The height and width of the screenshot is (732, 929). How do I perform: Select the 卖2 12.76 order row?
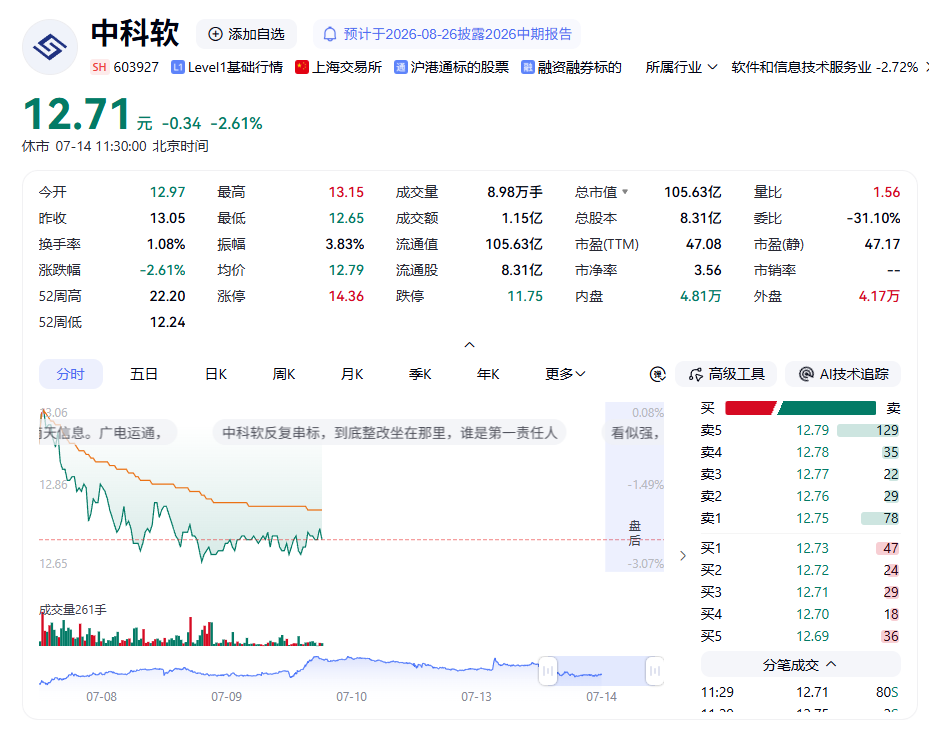click(800, 496)
